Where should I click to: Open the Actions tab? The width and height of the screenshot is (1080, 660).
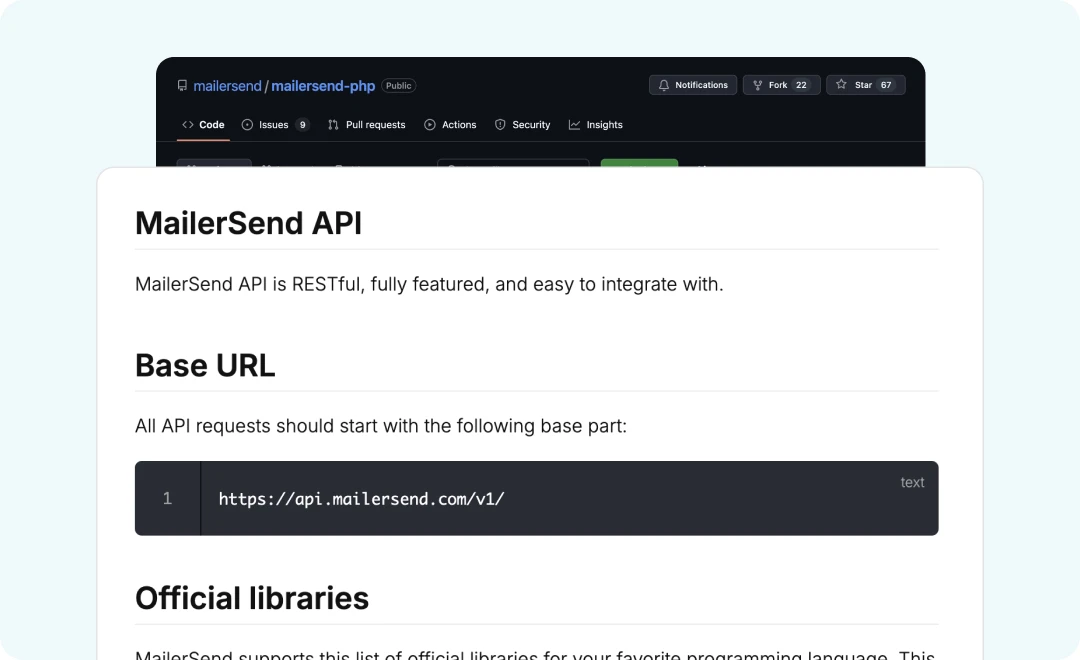(450, 125)
